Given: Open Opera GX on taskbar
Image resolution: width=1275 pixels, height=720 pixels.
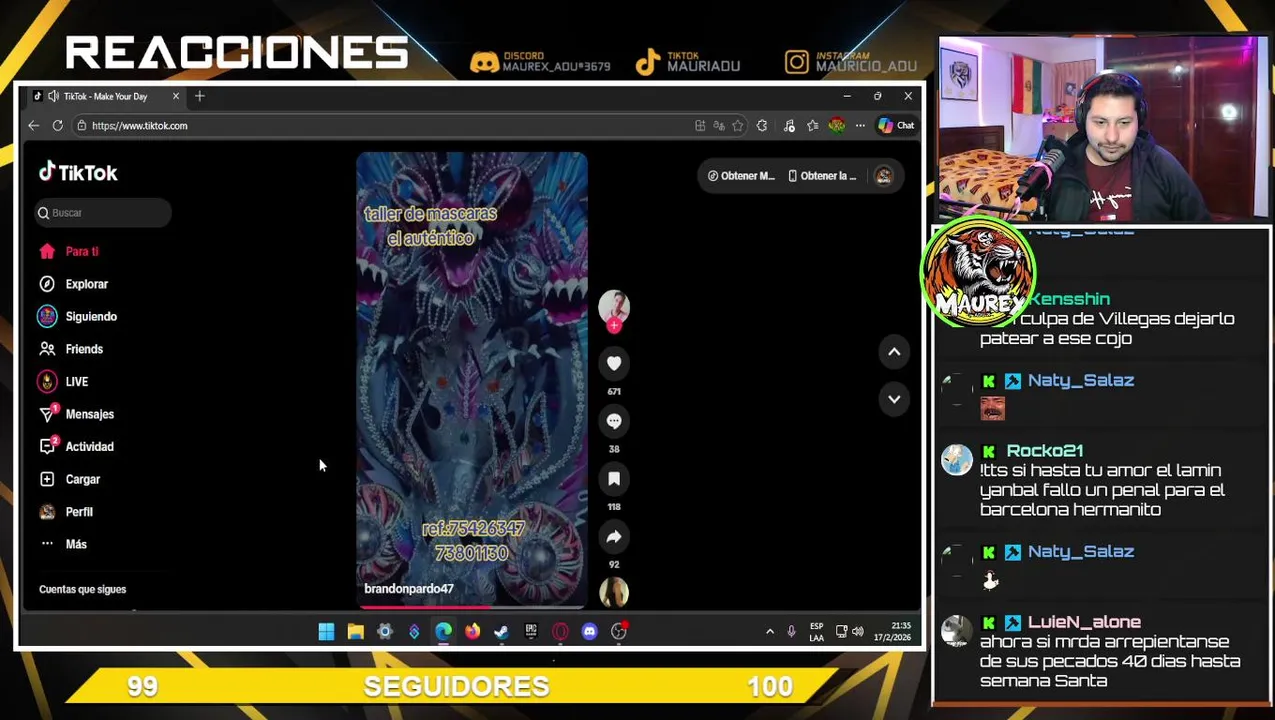Looking at the screenshot, I should click(x=560, y=631).
